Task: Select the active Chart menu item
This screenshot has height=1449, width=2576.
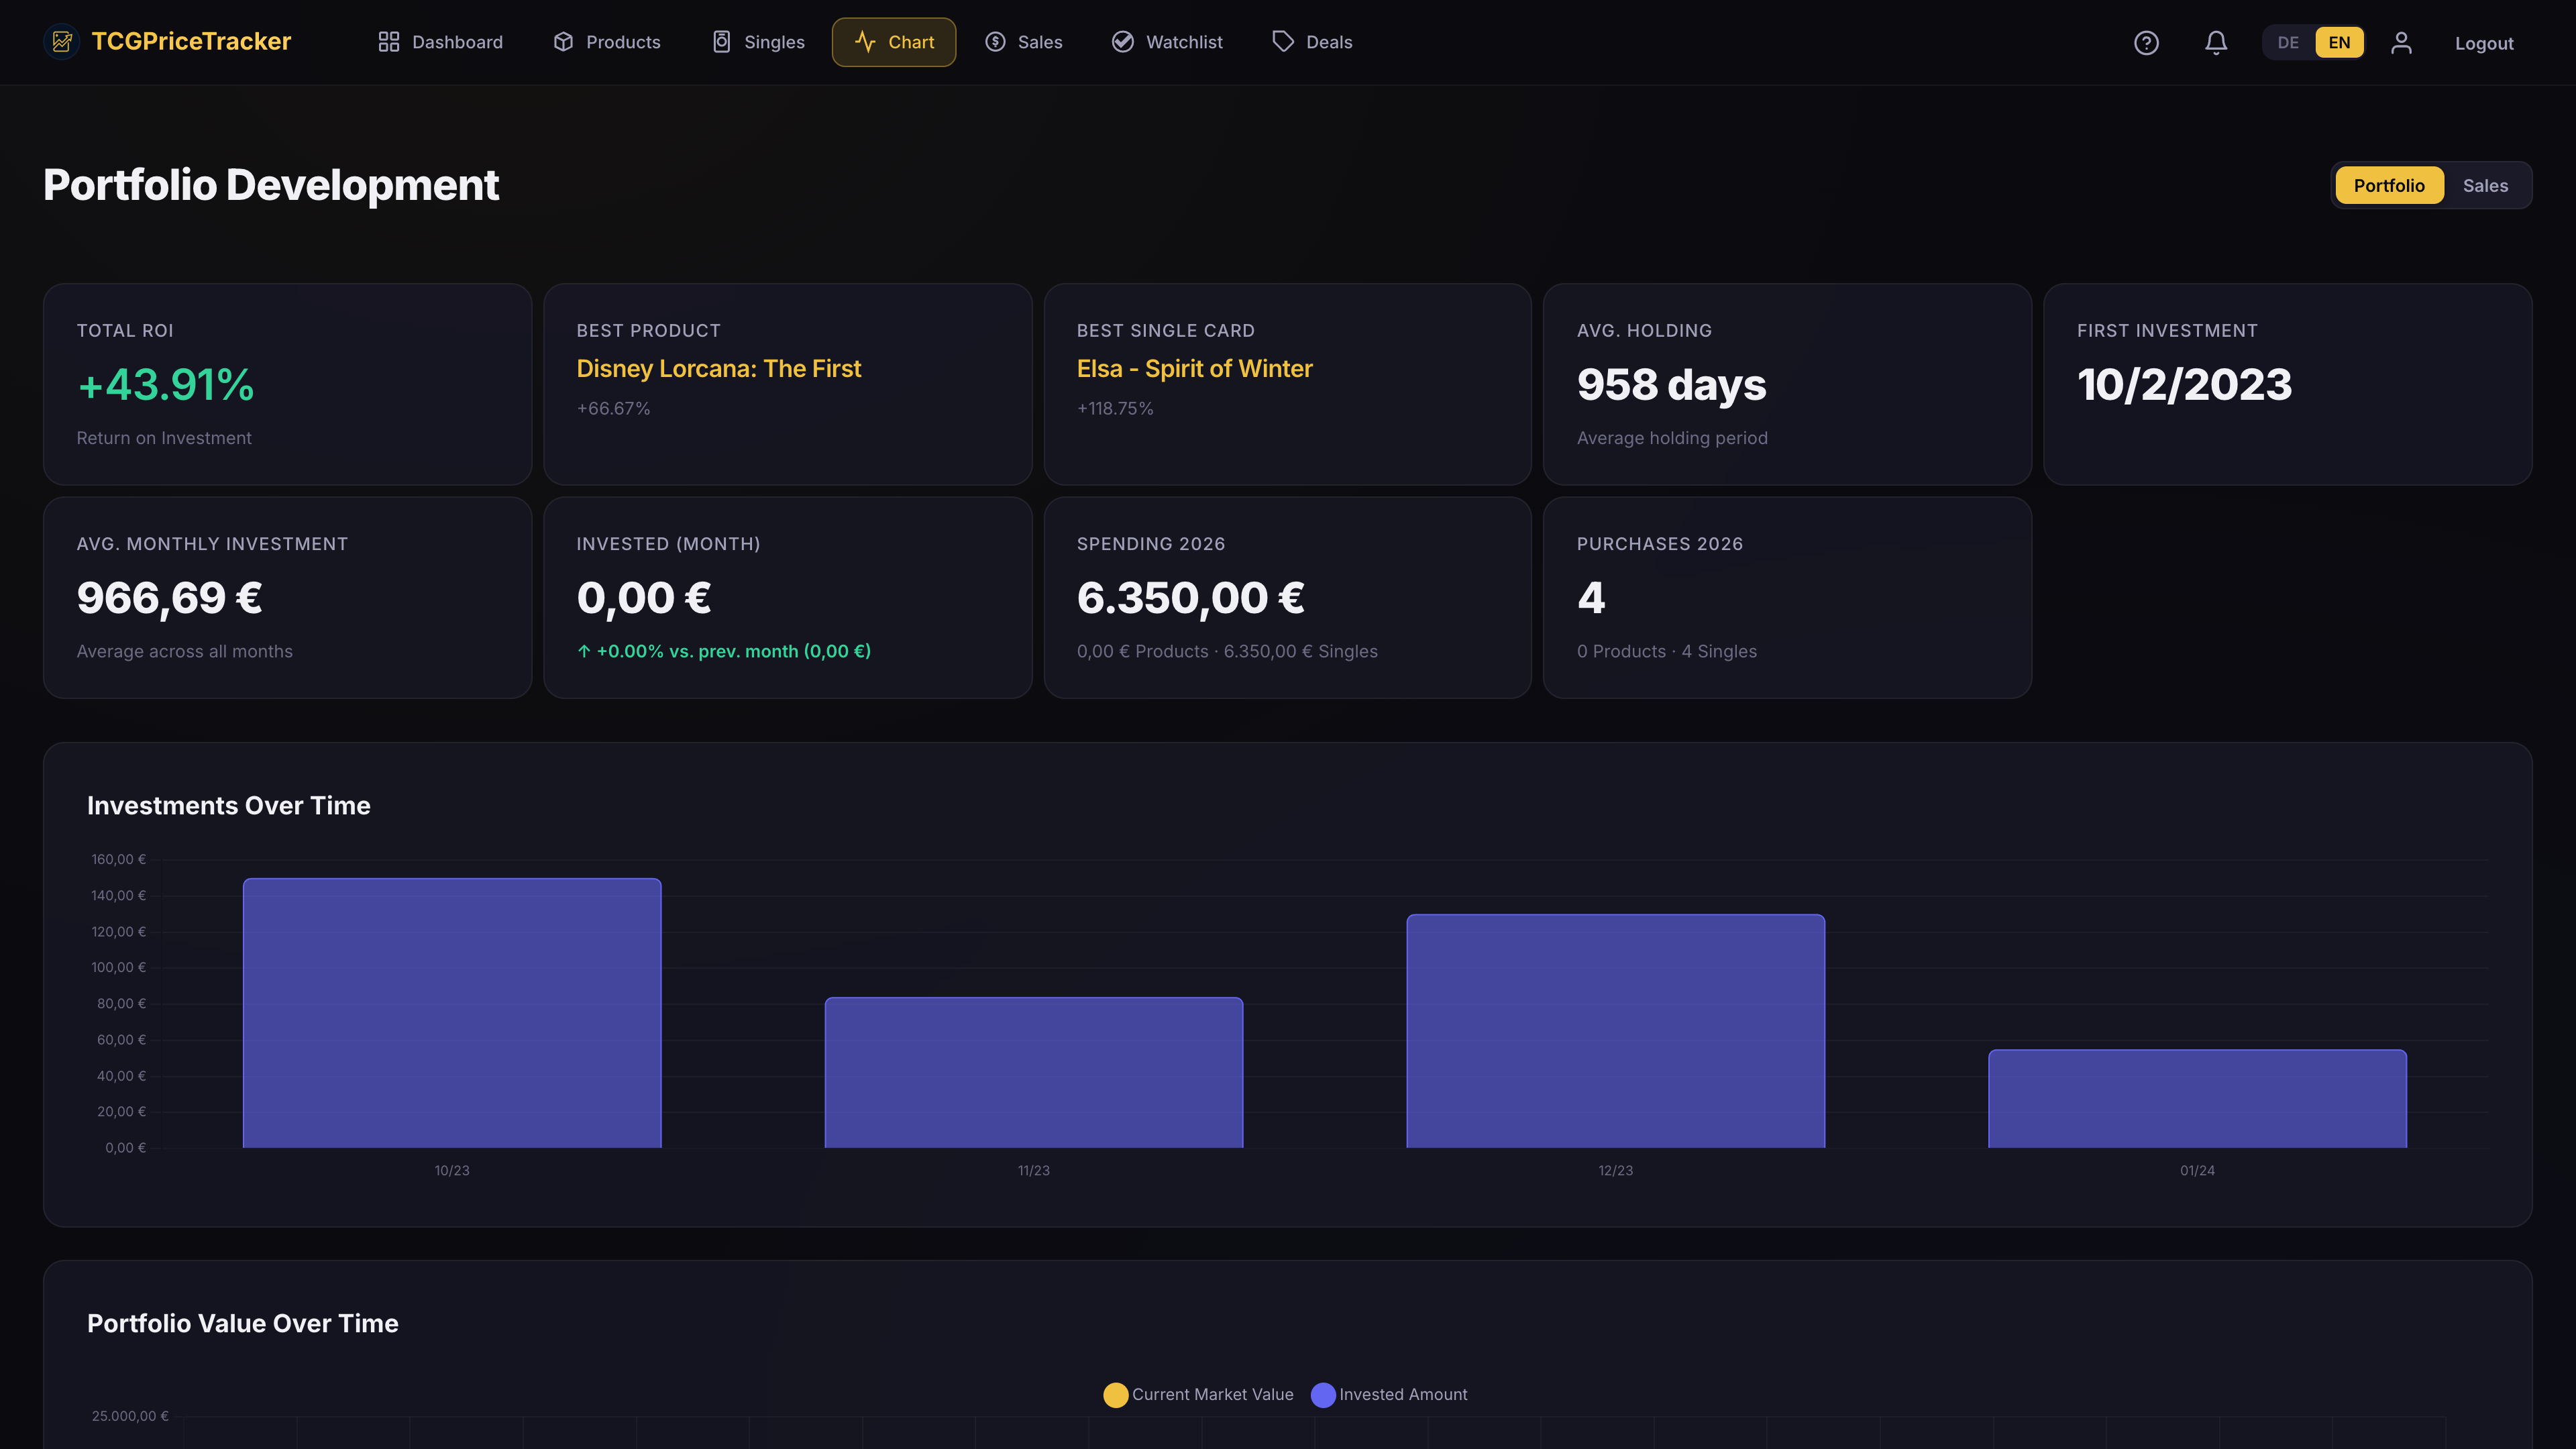Action: 894,42
